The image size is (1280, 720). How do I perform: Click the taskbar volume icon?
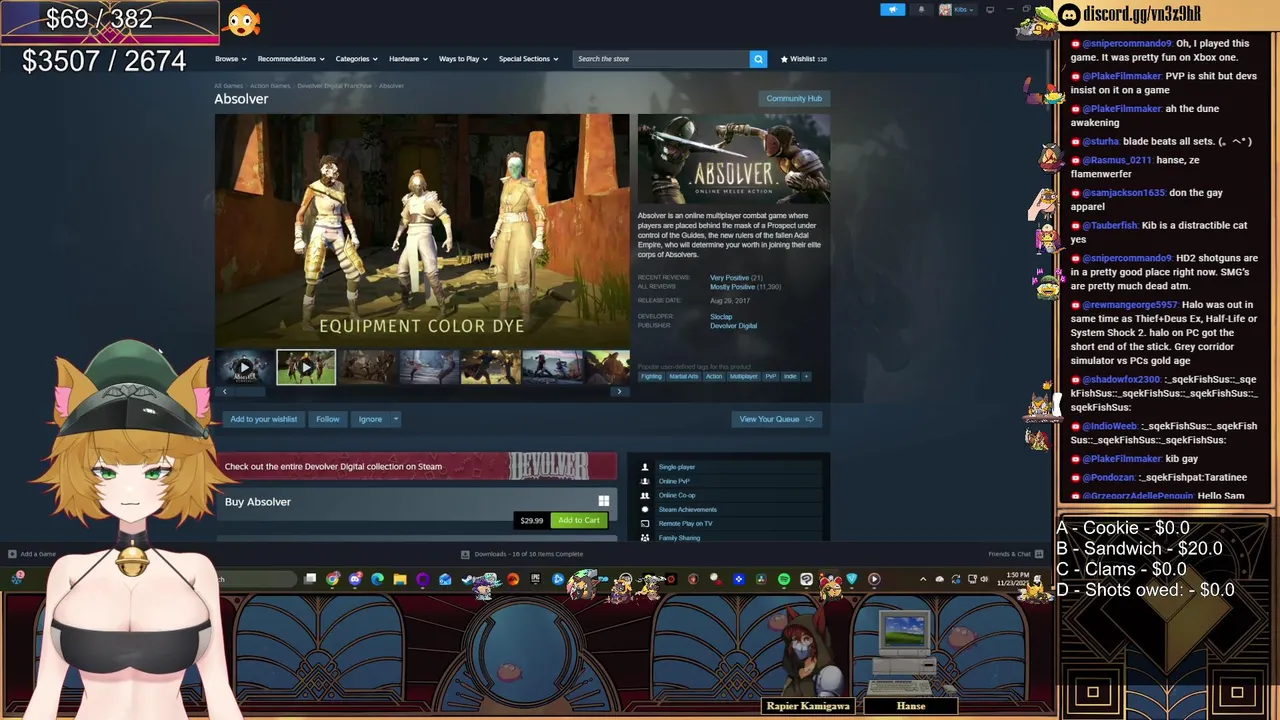point(985,579)
